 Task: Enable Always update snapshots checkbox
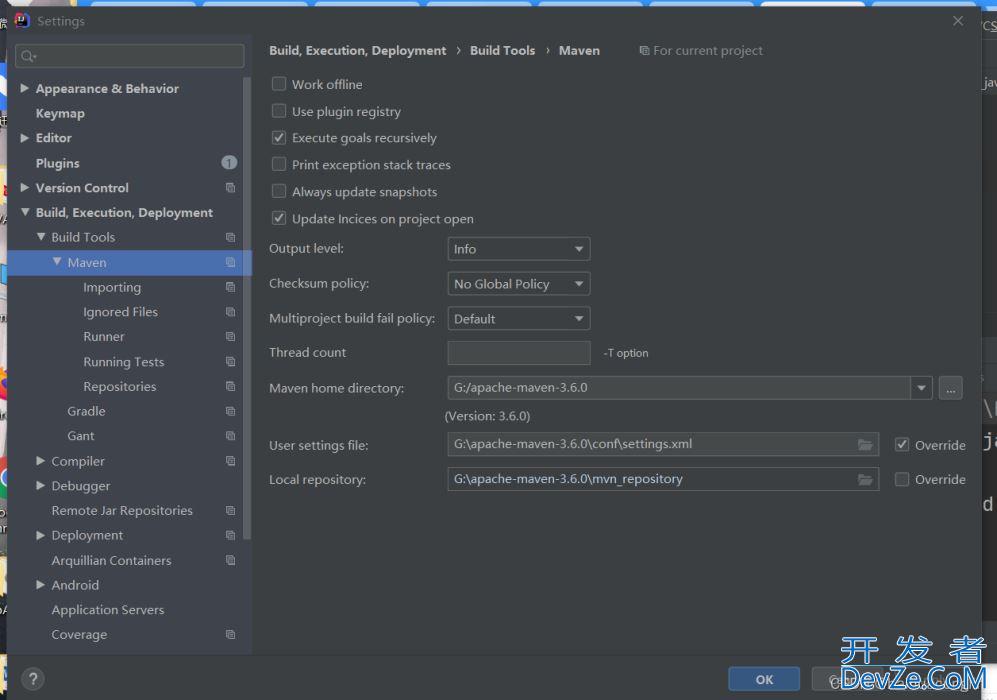tap(278, 191)
